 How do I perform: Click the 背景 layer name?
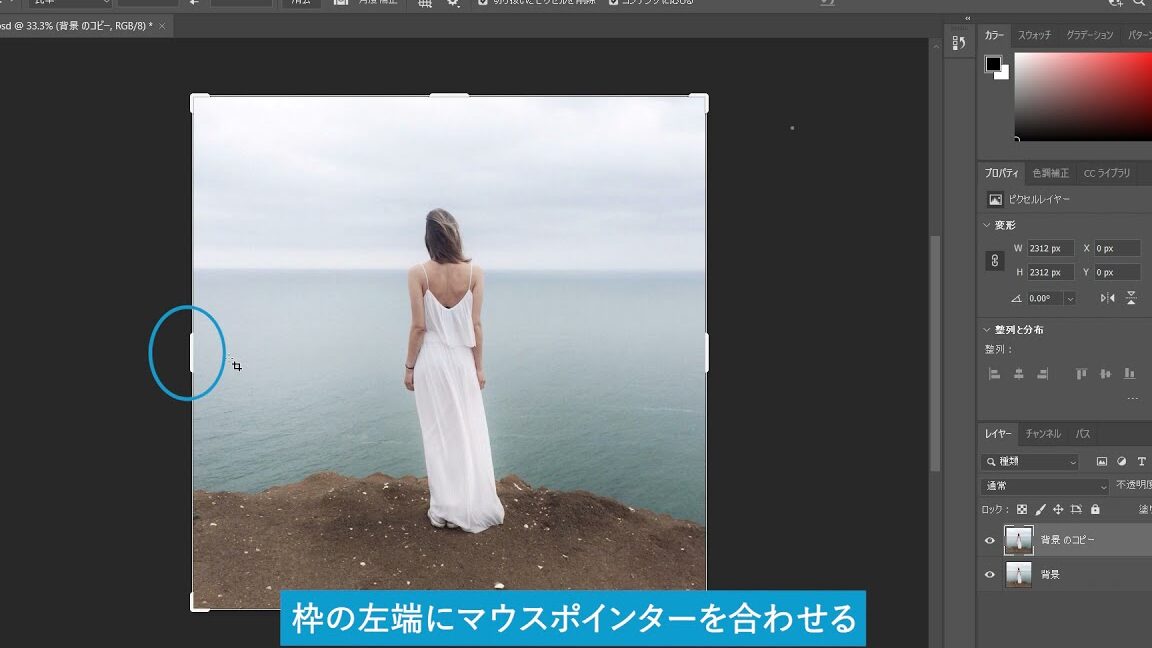[x=1050, y=575]
